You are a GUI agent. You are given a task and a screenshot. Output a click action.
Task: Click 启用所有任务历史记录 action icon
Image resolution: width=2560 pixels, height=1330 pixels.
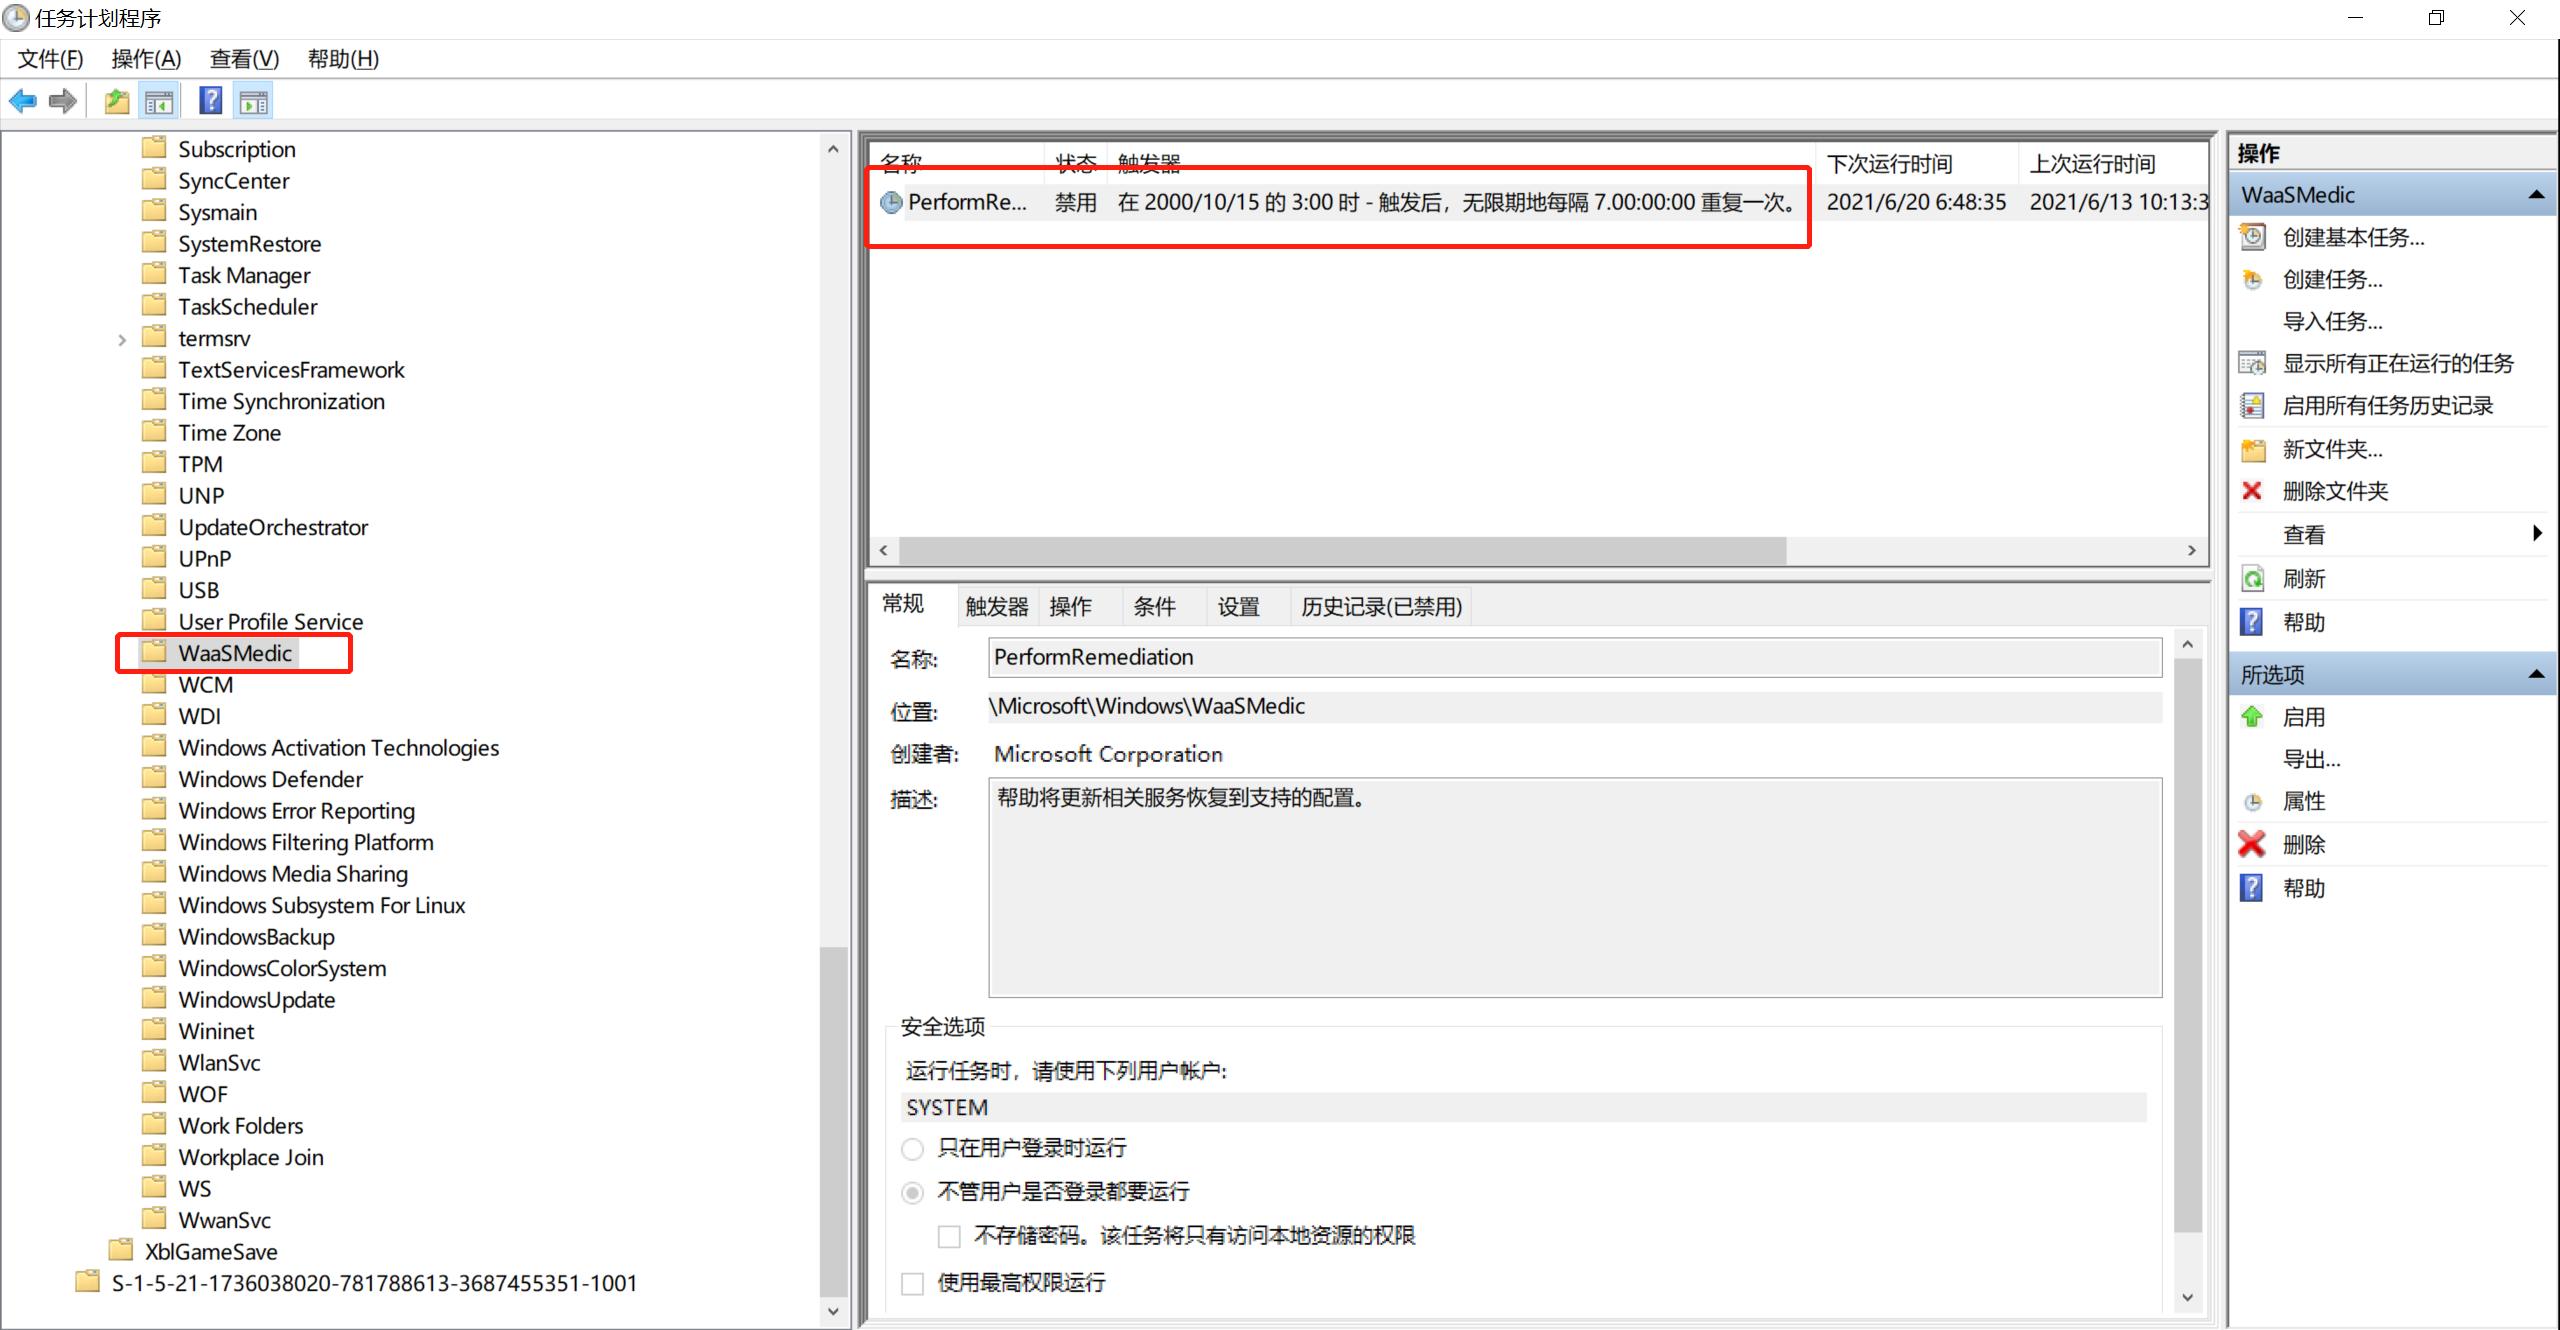[x=2252, y=405]
